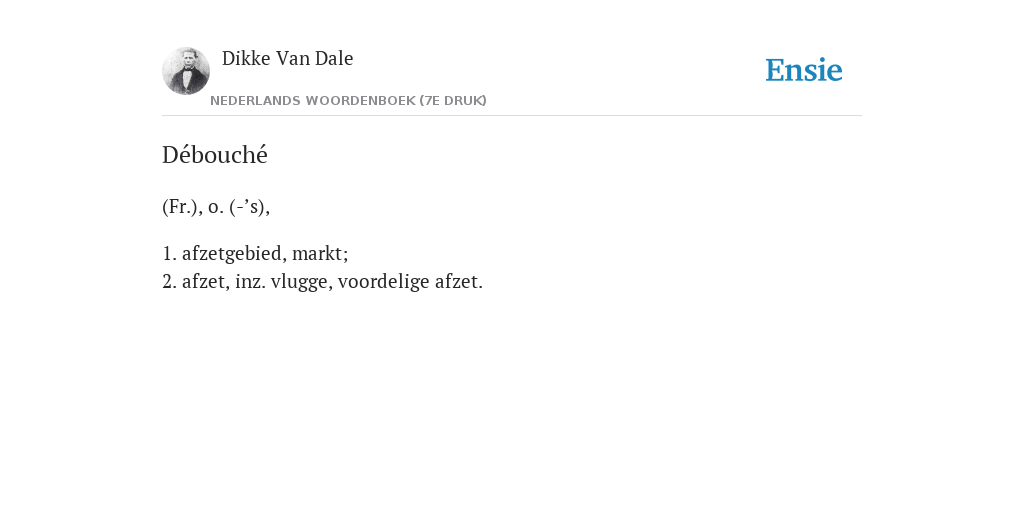
Task: Click the word afzetgebied in definition 1
Action: point(234,253)
